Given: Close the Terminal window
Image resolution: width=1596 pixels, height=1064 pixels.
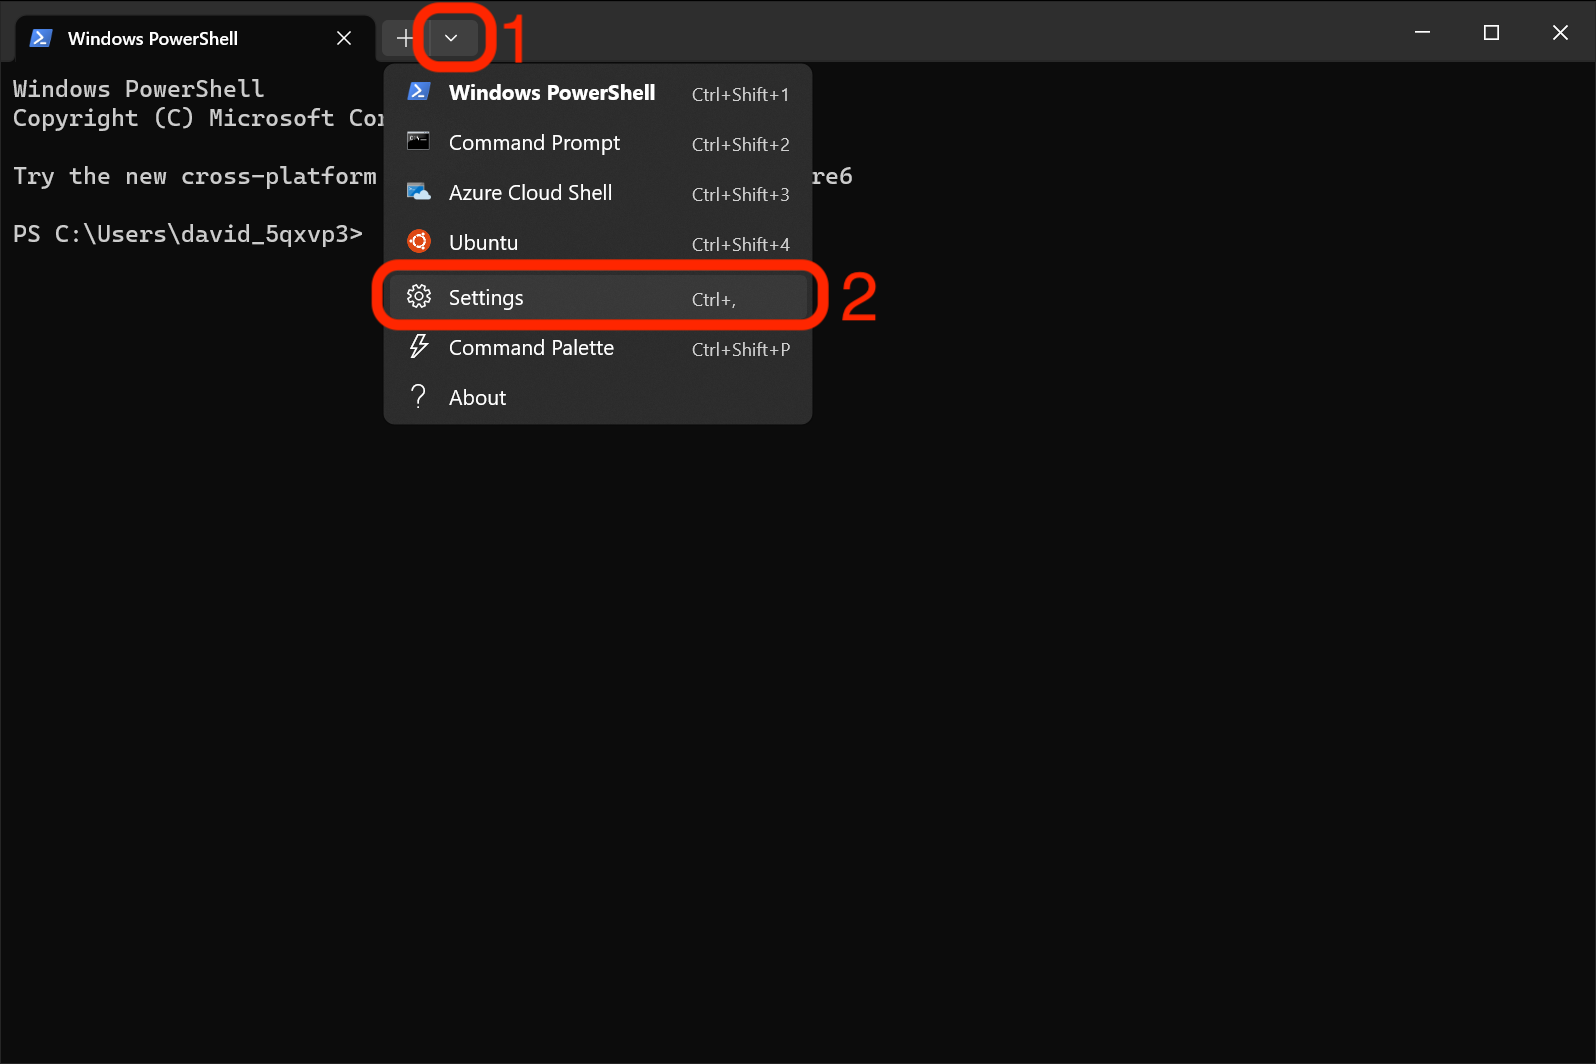Looking at the screenshot, I should 1560,33.
